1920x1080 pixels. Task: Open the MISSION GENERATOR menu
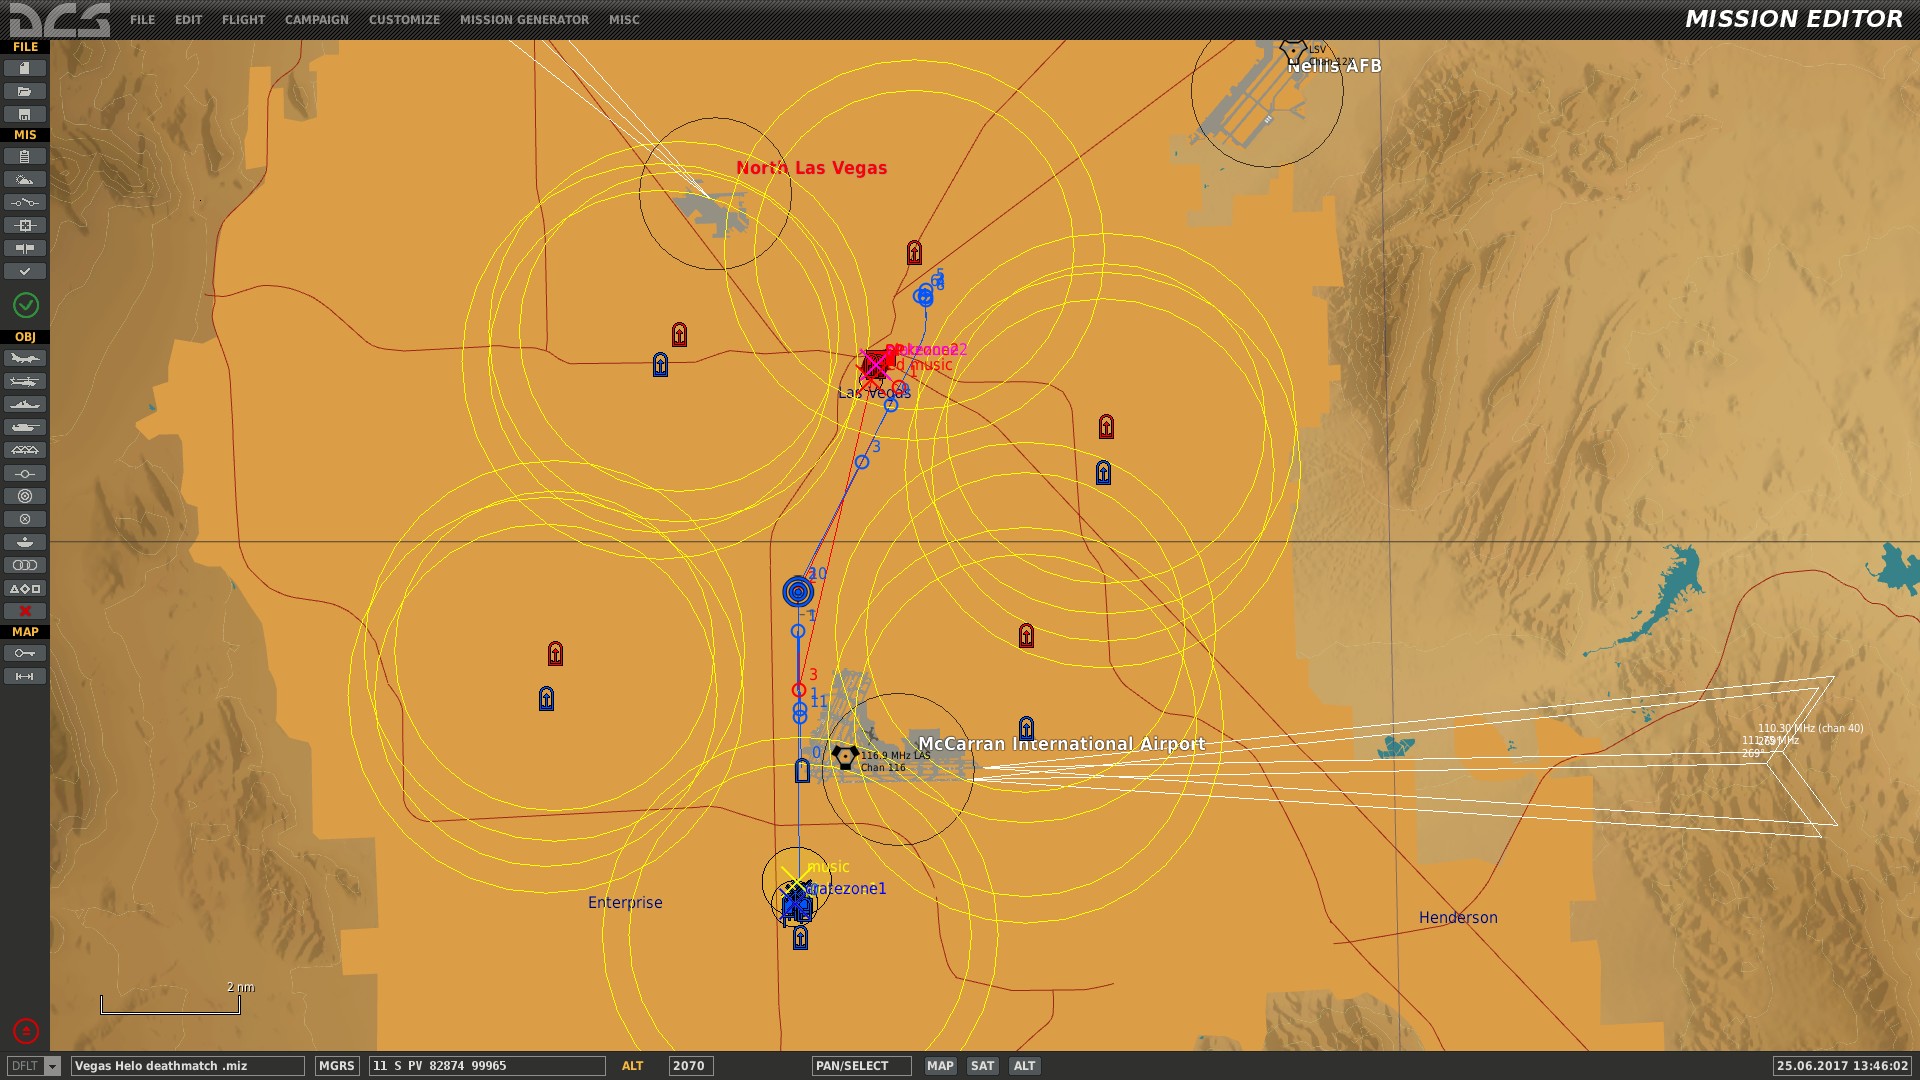tap(524, 20)
